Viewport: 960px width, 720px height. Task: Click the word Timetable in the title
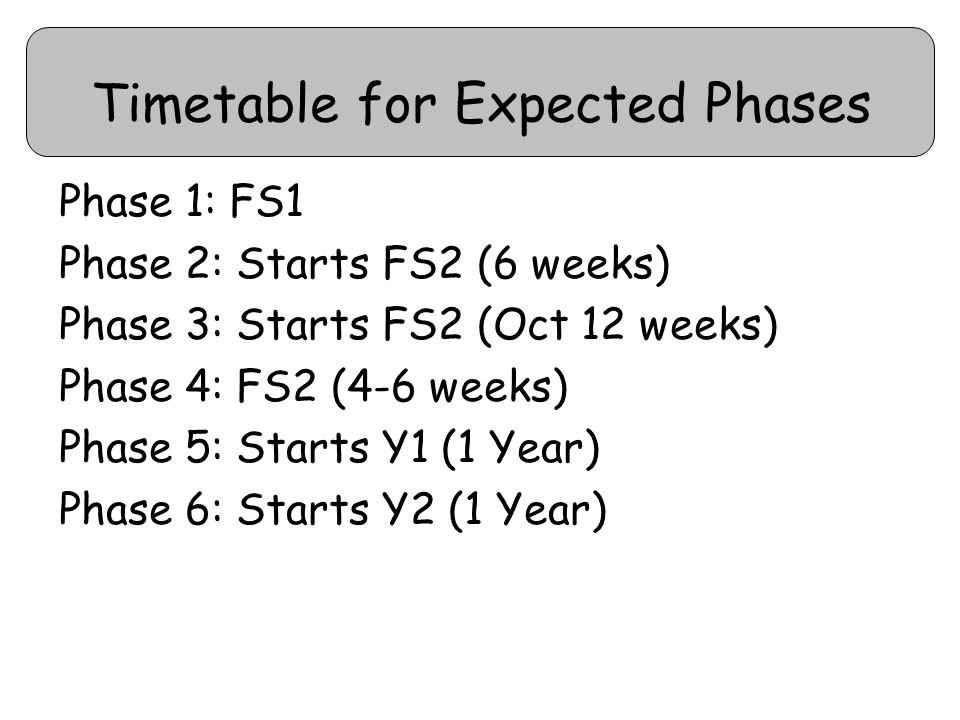point(216,102)
